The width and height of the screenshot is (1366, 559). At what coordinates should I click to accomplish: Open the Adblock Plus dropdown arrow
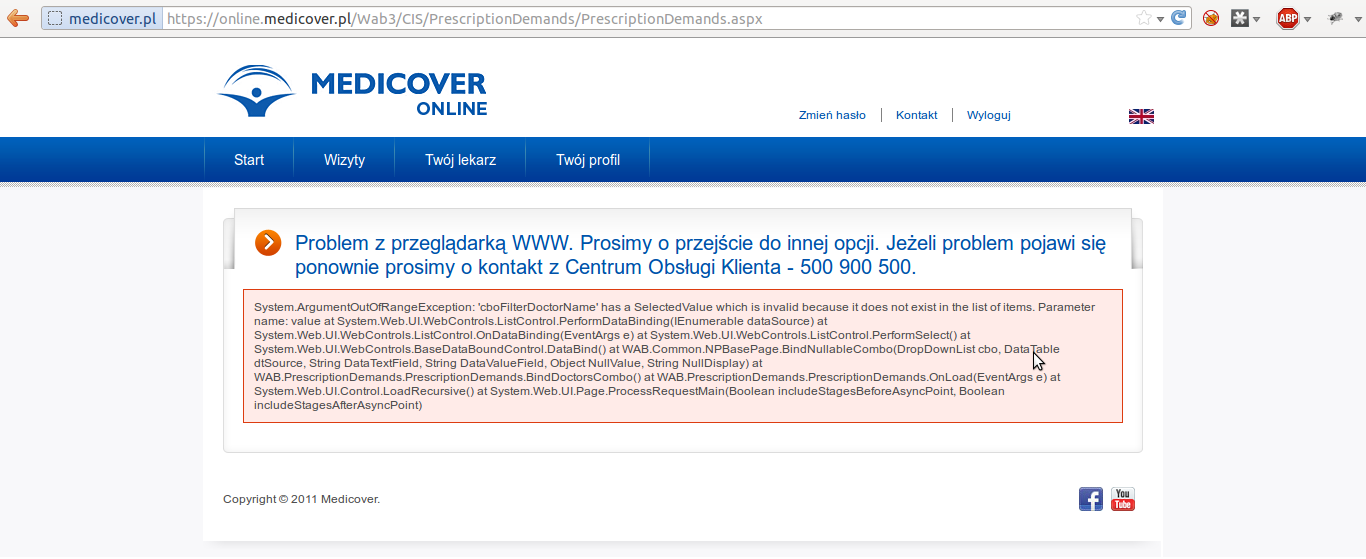[1307, 19]
